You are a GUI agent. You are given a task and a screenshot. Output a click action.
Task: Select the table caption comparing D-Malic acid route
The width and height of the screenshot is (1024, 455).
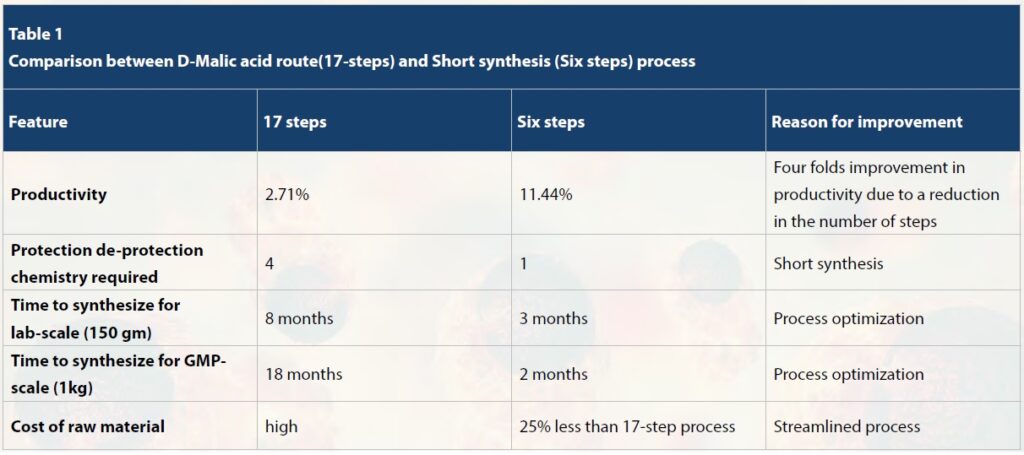coord(351,60)
